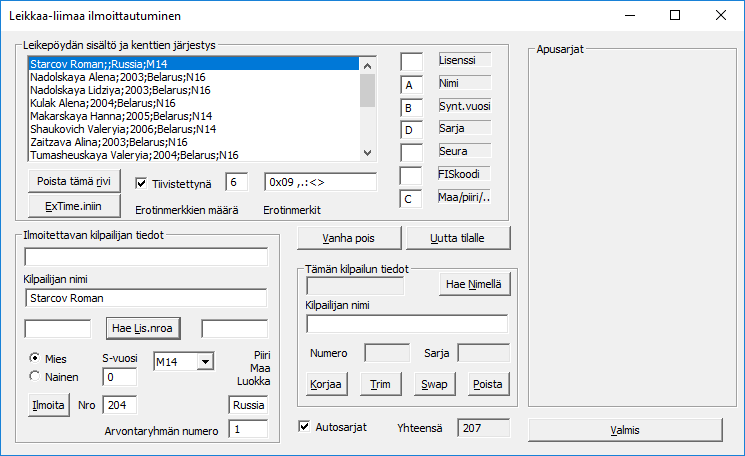The width and height of the screenshot is (745, 456).
Task: Click the Hae Nimellä button
Action: [x=473, y=285]
